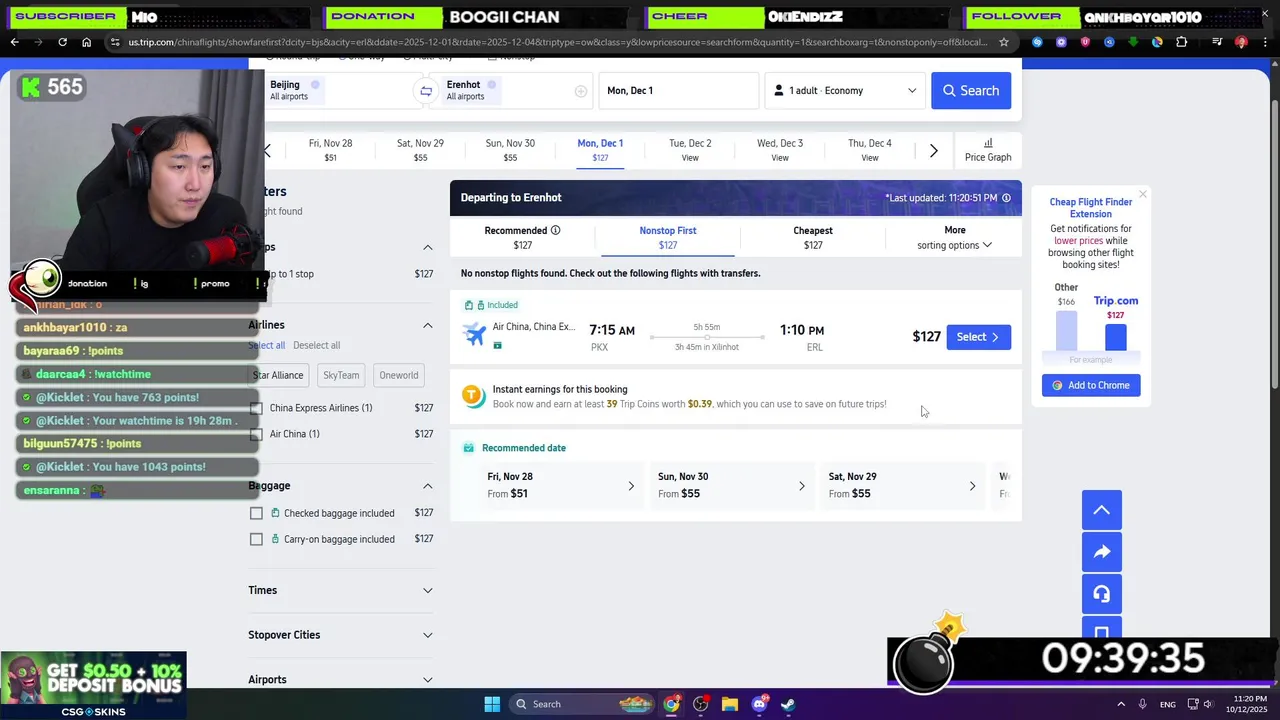
Task: Switch to the Recommended sort tab
Action: click(x=522, y=238)
